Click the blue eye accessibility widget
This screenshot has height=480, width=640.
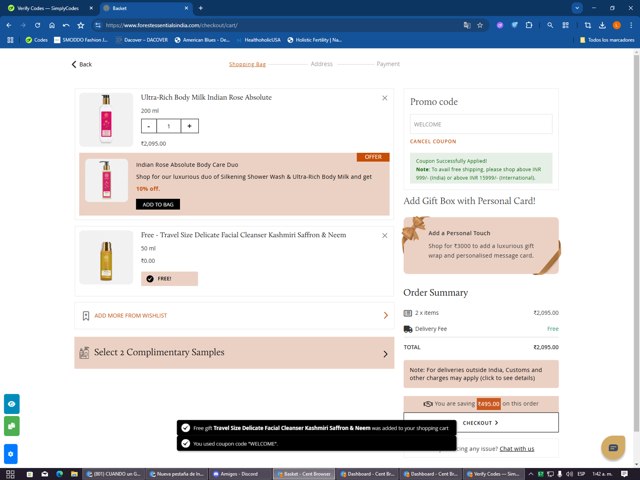pyautogui.click(x=11, y=404)
